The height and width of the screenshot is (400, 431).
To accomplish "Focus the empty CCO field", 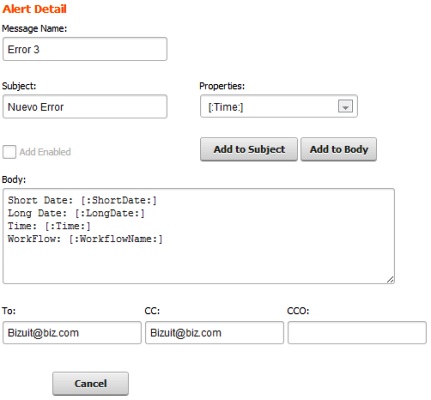I will [x=357, y=333].
